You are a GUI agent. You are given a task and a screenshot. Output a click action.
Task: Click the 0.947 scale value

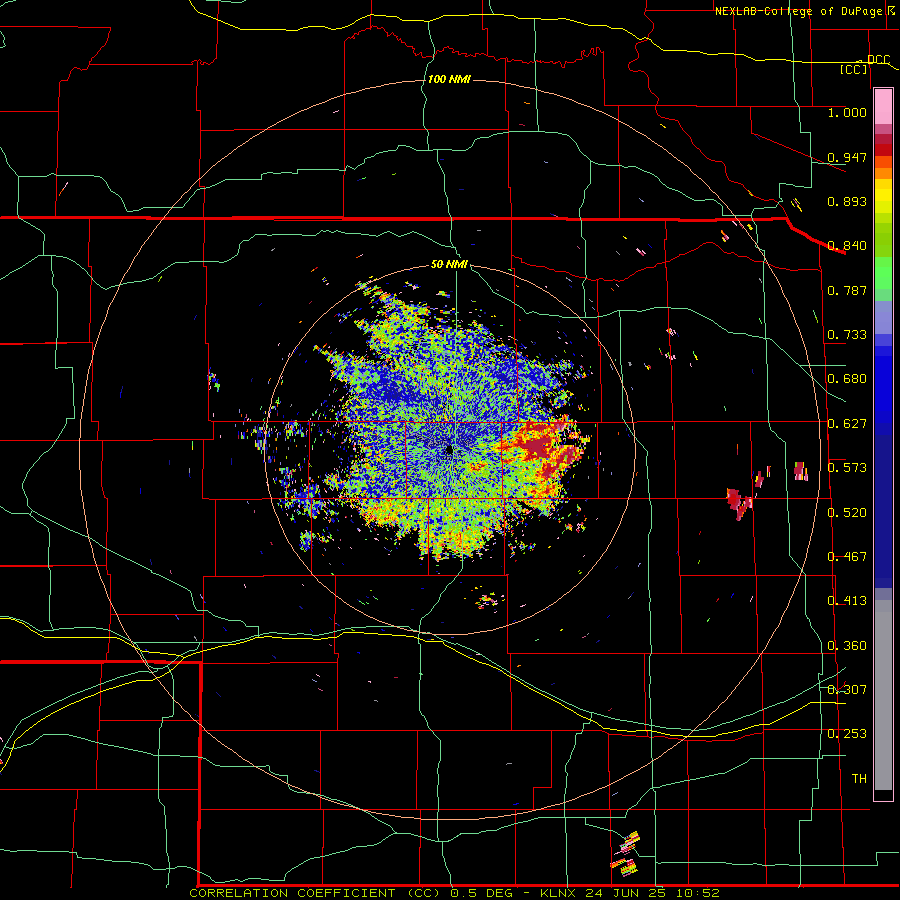(847, 157)
